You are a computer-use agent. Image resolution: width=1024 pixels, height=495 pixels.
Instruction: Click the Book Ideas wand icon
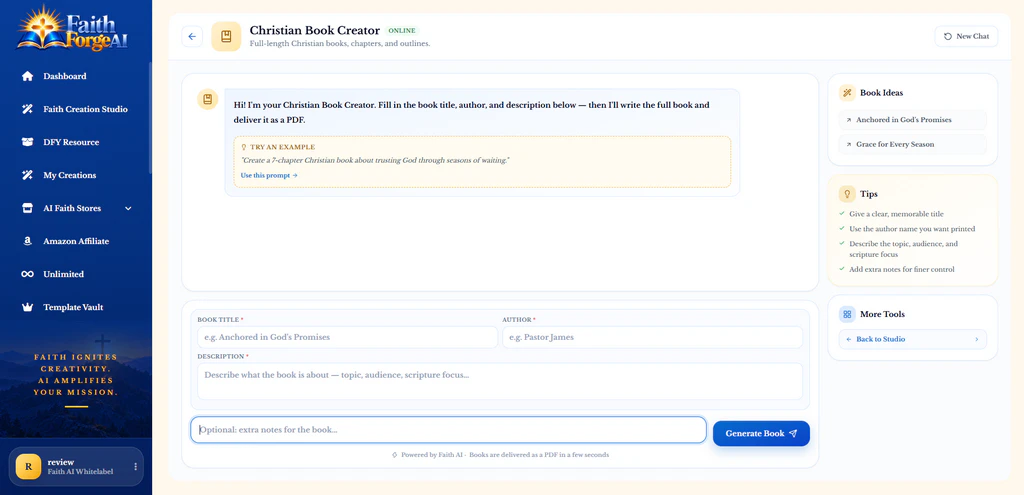tap(847, 93)
